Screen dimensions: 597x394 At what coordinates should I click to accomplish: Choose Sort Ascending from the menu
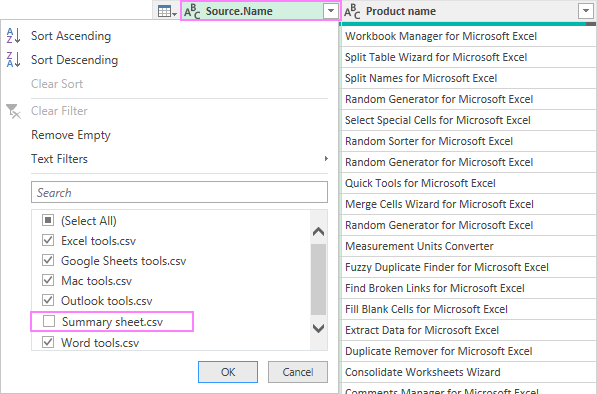(x=71, y=36)
